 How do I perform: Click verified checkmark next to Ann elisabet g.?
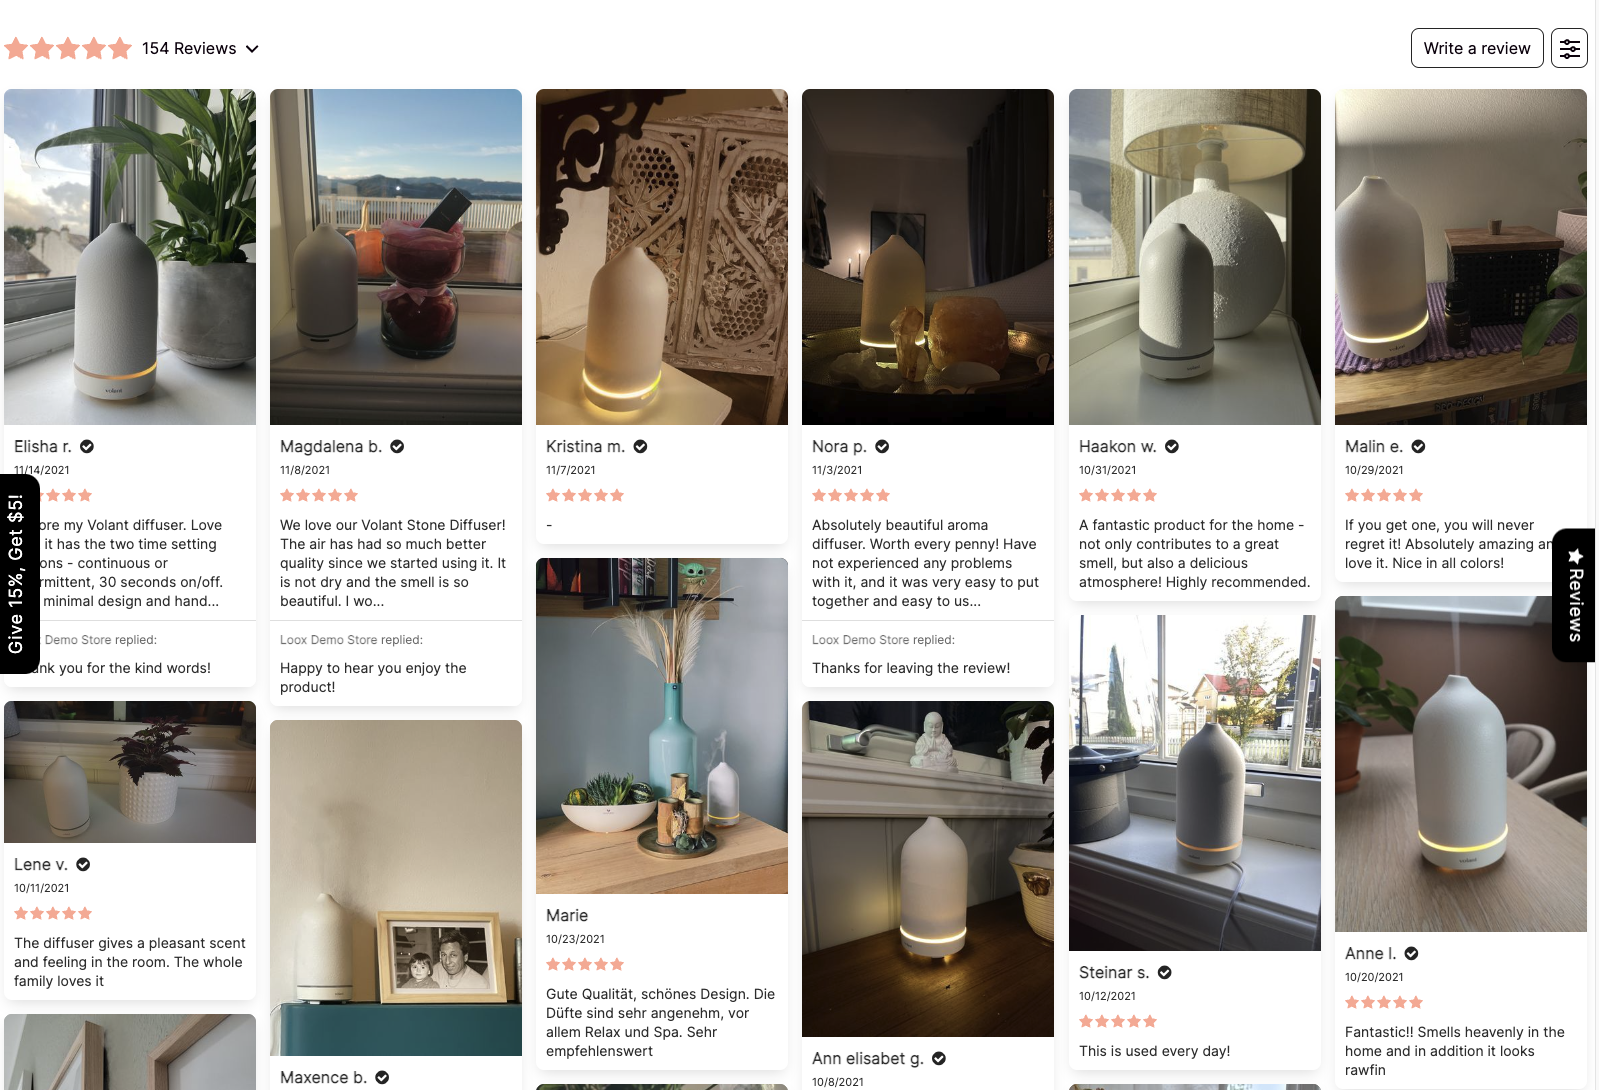[939, 1059]
